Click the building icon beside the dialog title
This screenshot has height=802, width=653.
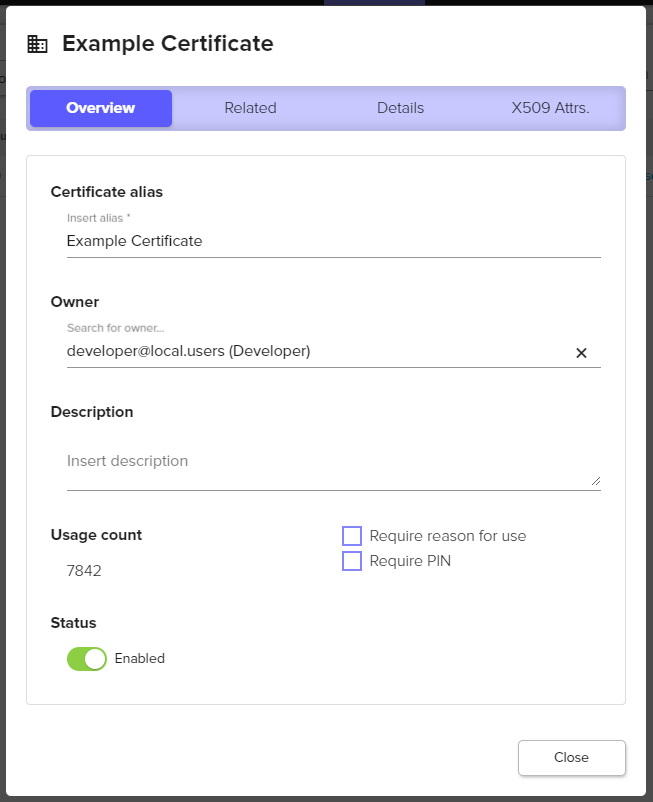coord(37,44)
